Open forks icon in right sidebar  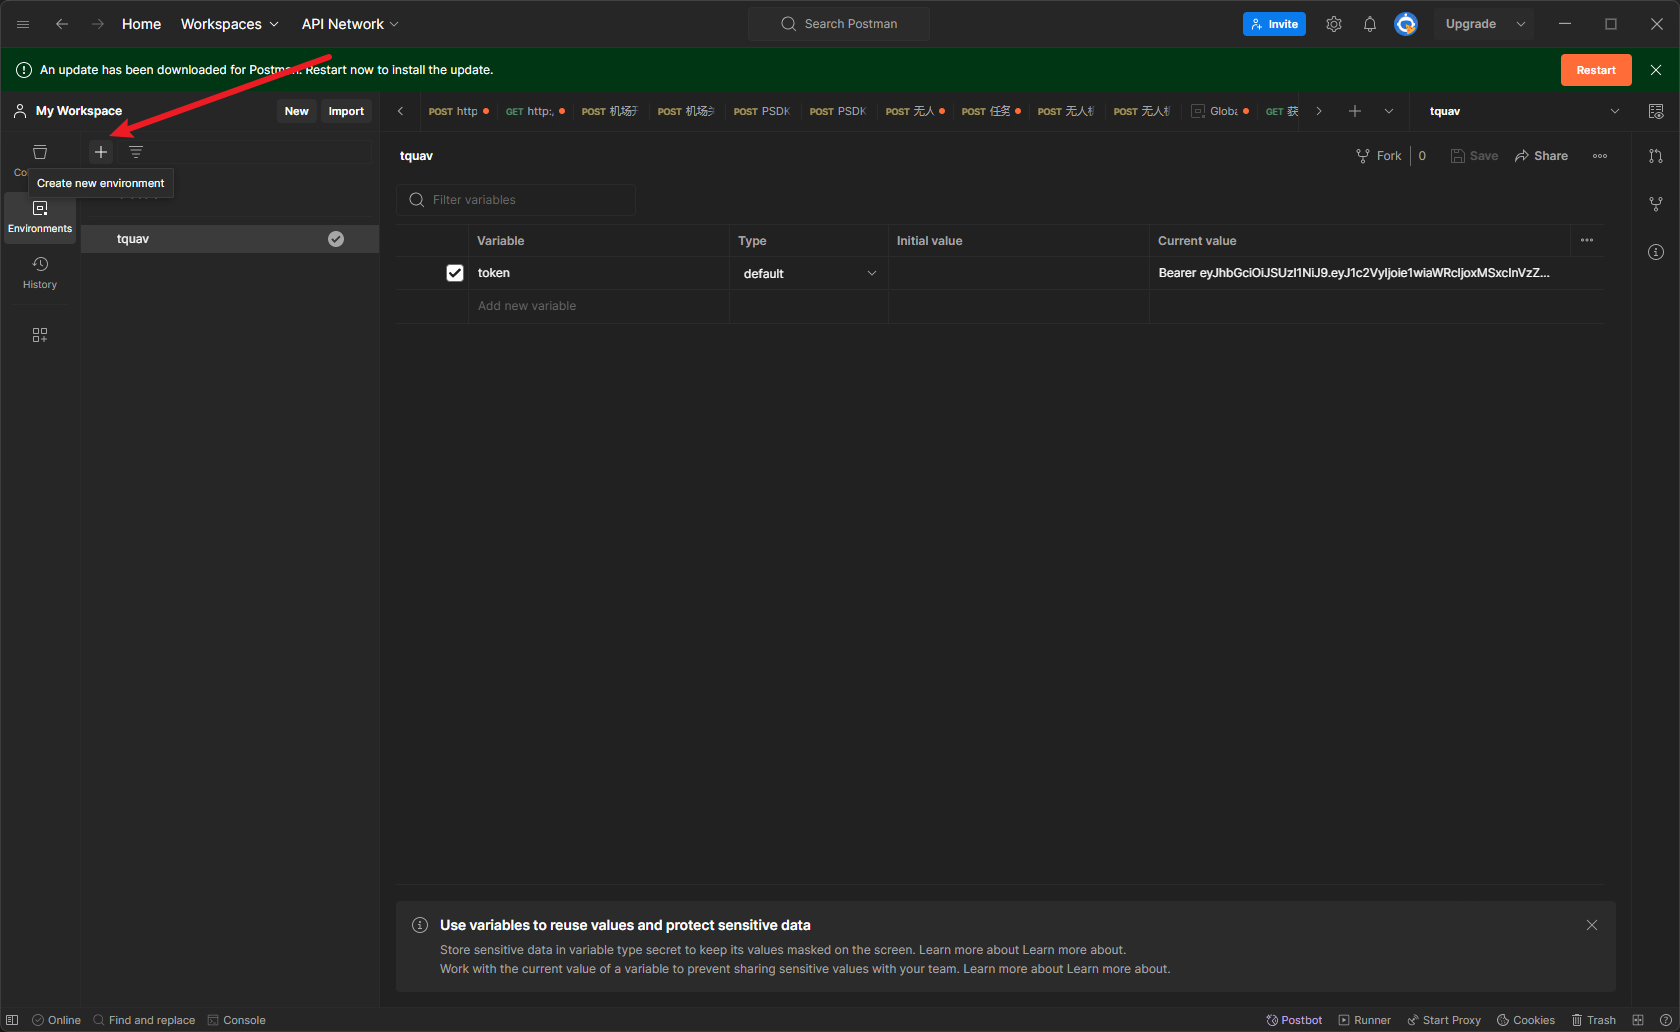1656,204
